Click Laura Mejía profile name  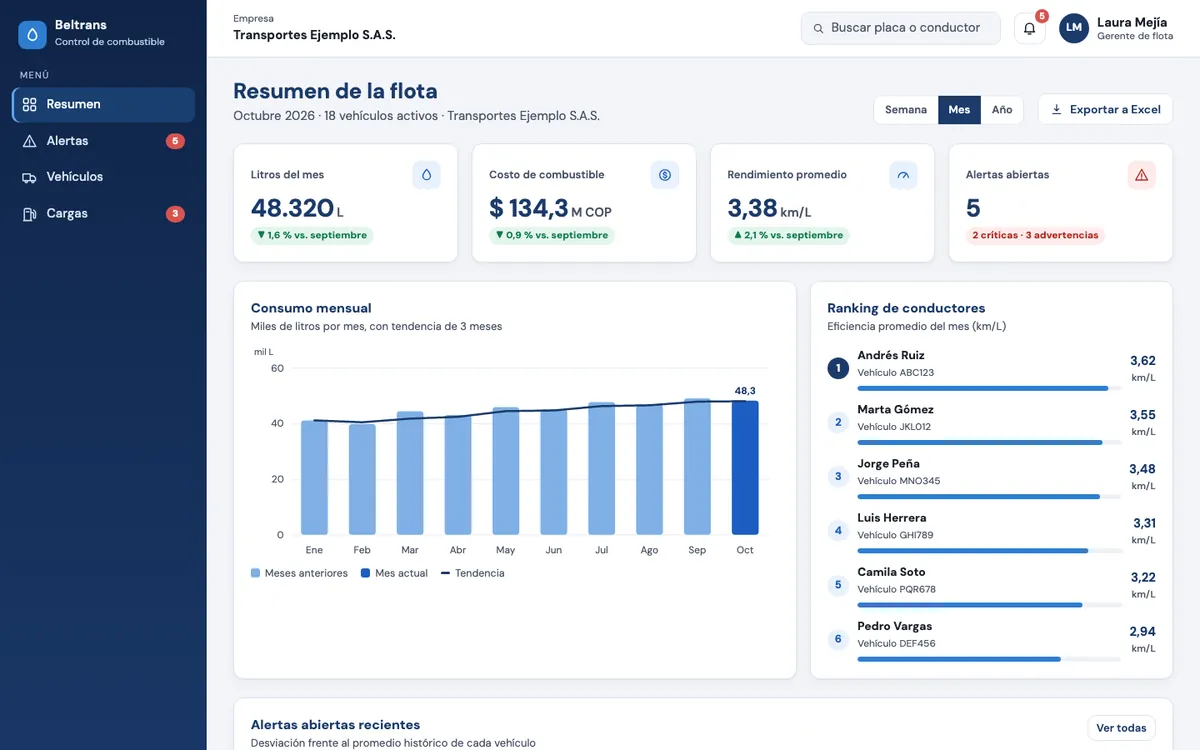tap(1132, 22)
